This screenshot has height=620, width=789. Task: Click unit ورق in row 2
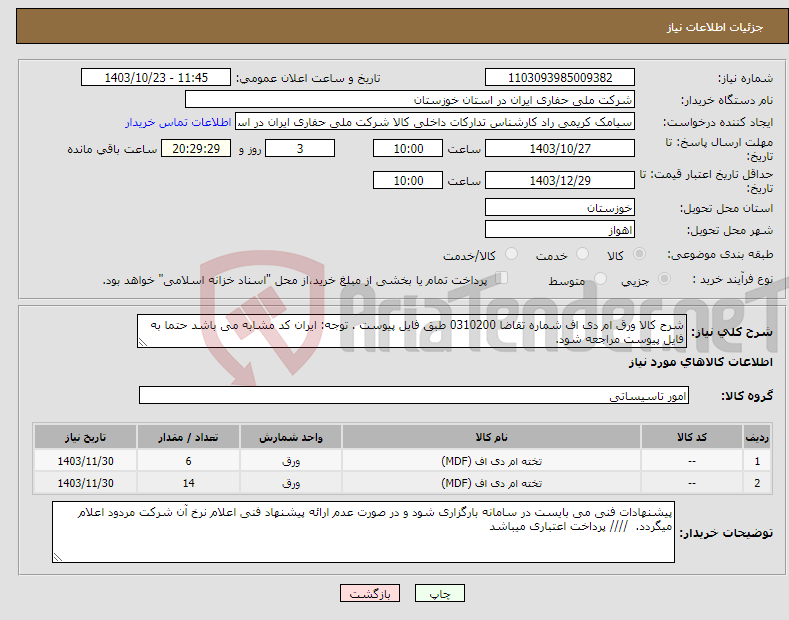291,483
